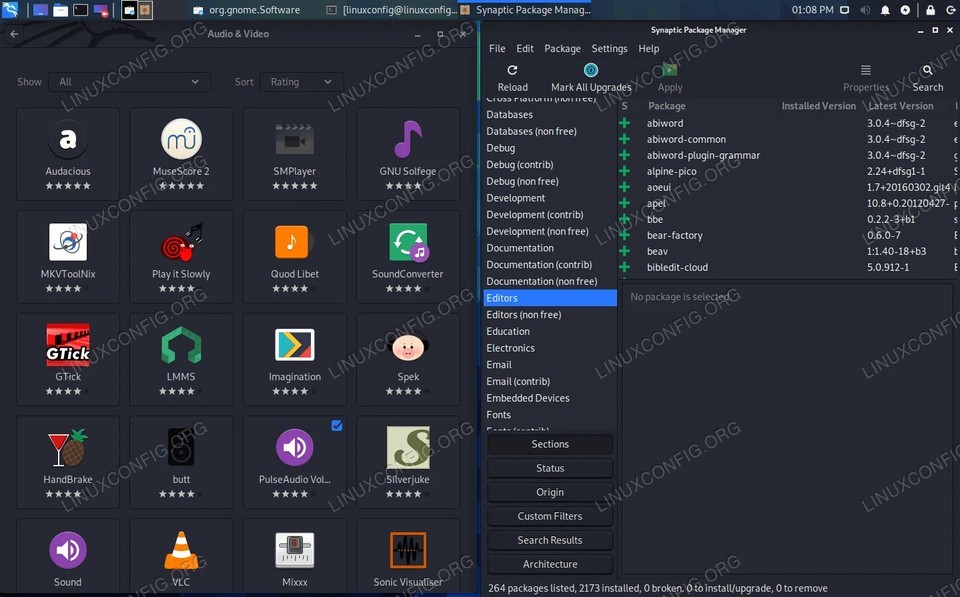Screen dimensions: 960x597
Task: Click the installed checkmark on PulseAudio tile
Action: click(x=337, y=426)
